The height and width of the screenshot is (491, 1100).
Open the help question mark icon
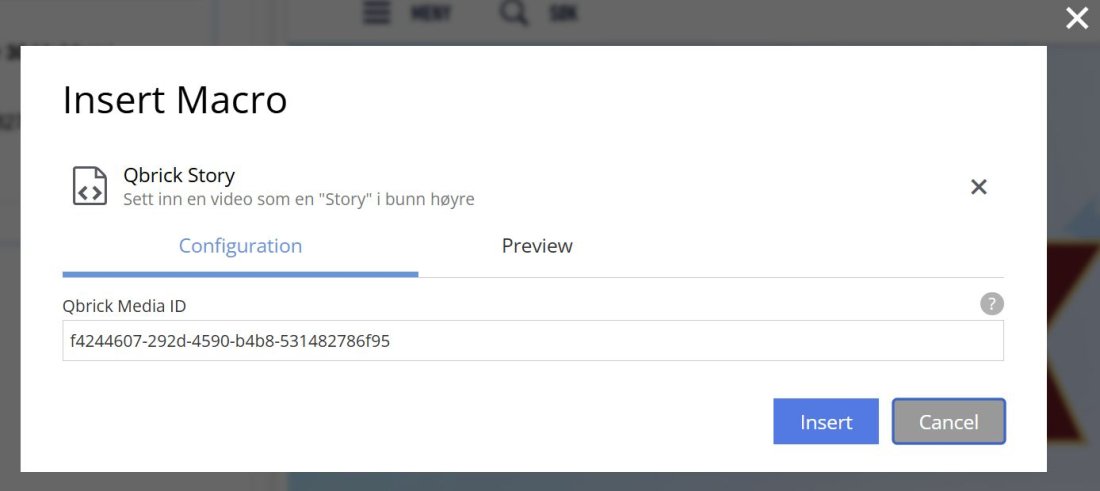[992, 304]
